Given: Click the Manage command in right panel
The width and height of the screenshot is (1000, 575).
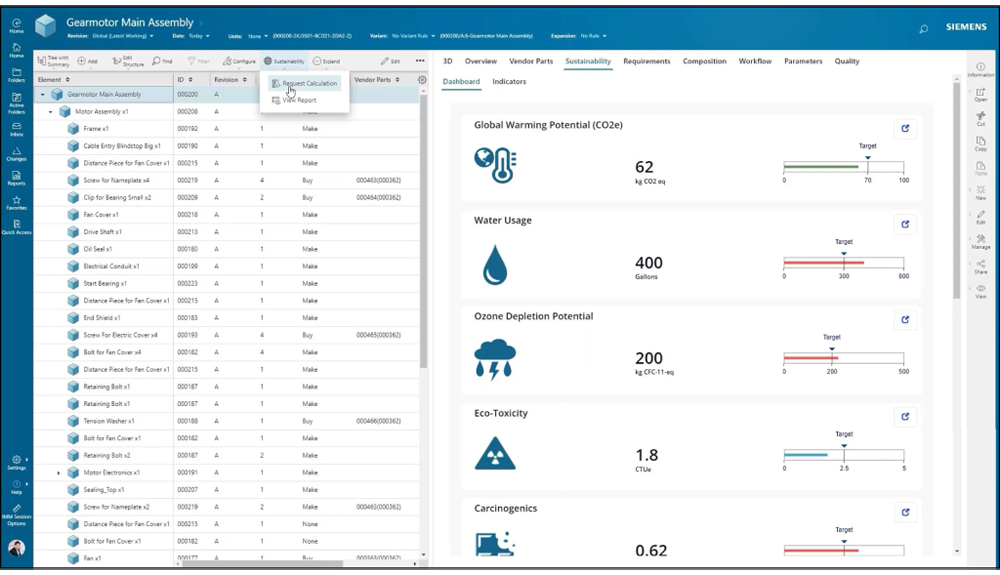Looking at the screenshot, I should tap(980, 242).
